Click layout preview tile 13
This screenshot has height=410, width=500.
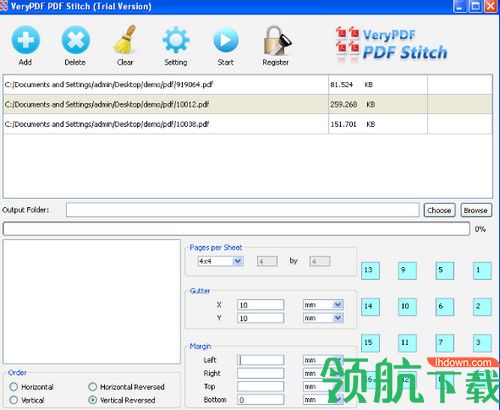pos(370,271)
